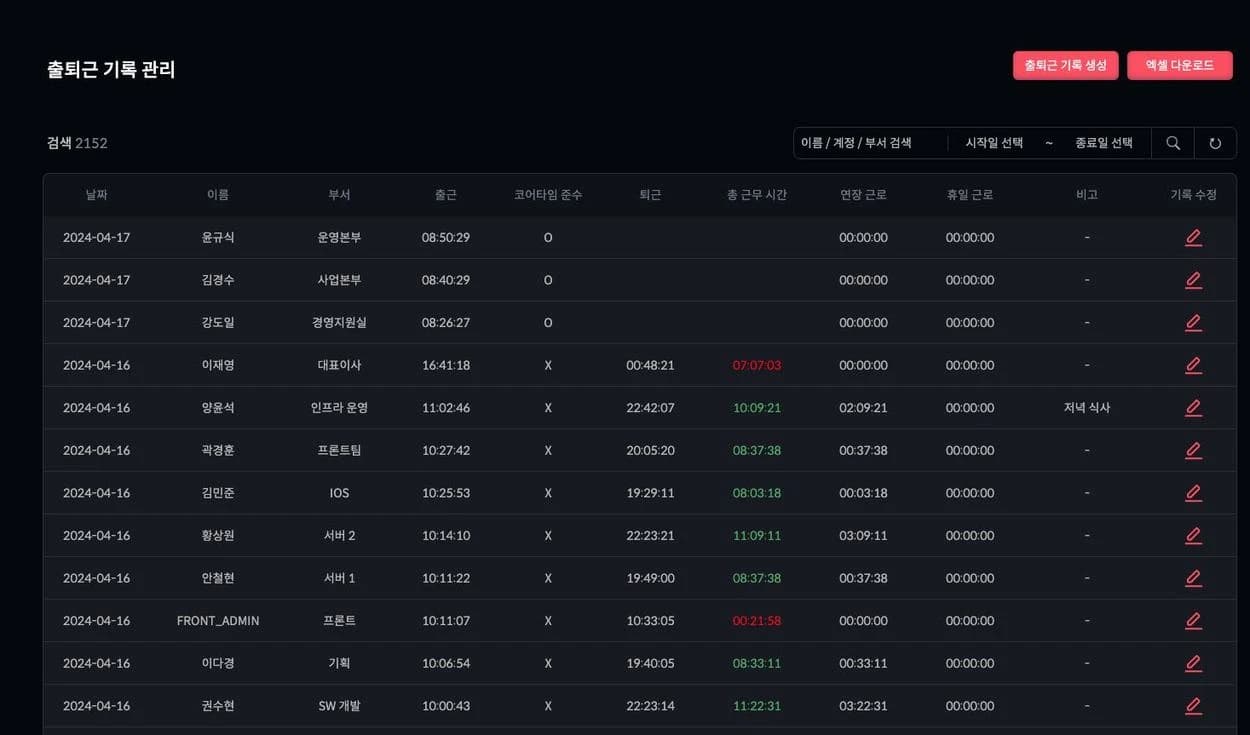
Task: Click clock-in time 08:26:27
Action: pos(446,323)
